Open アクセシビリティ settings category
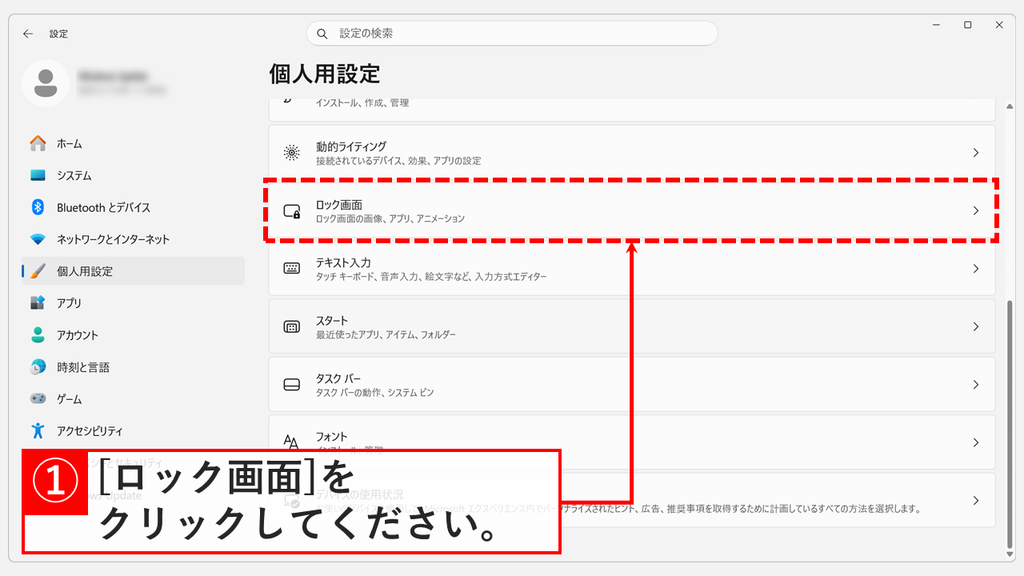 tap(133, 431)
